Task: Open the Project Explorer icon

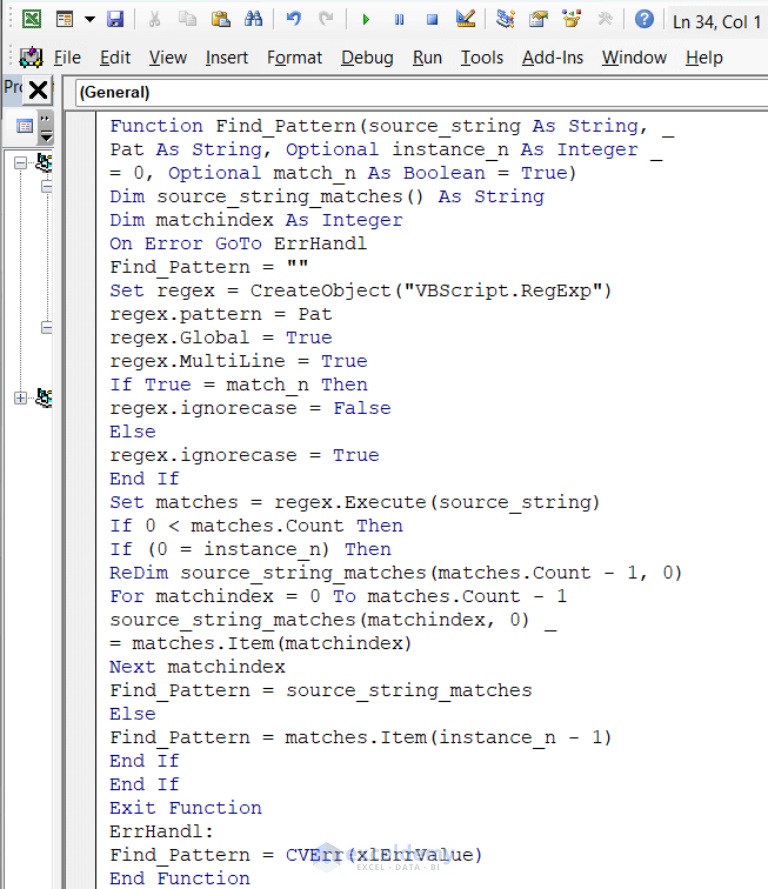Action: point(505,20)
